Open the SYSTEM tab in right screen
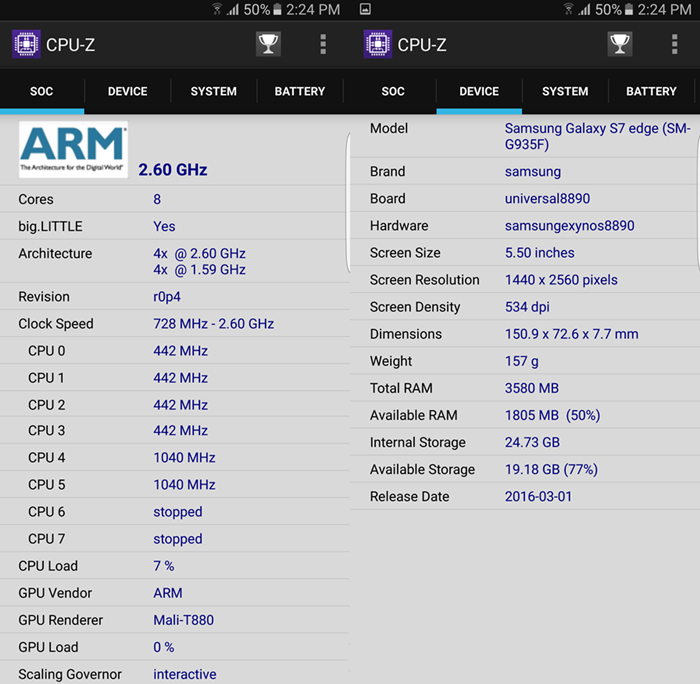Screen dimensions: 700x684 [x=565, y=92]
